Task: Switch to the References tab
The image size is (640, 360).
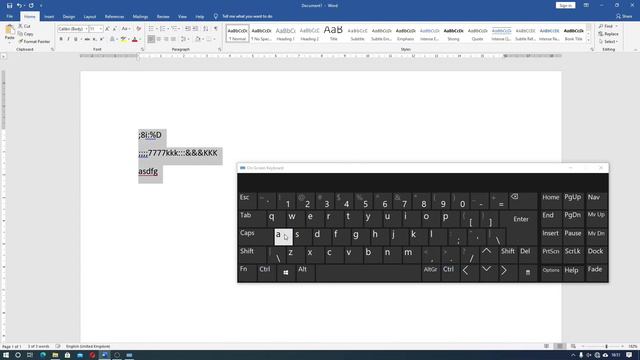Action: click(114, 16)
